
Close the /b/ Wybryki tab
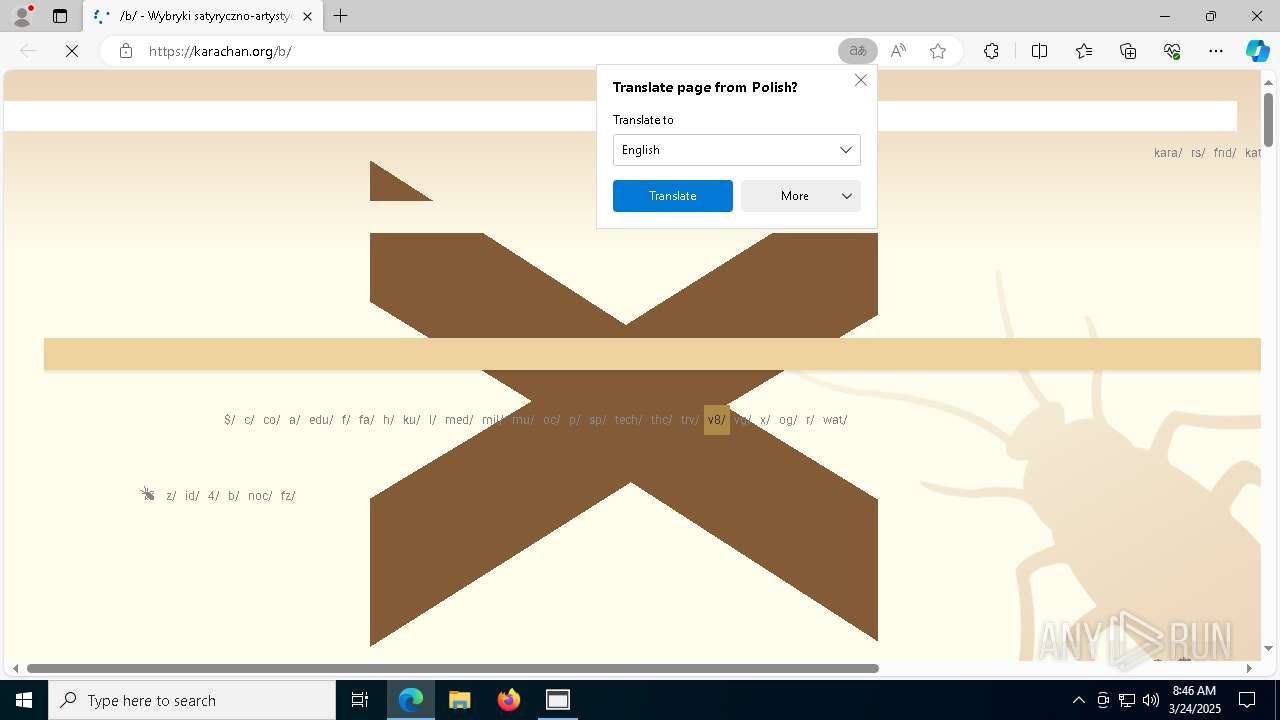307,16
